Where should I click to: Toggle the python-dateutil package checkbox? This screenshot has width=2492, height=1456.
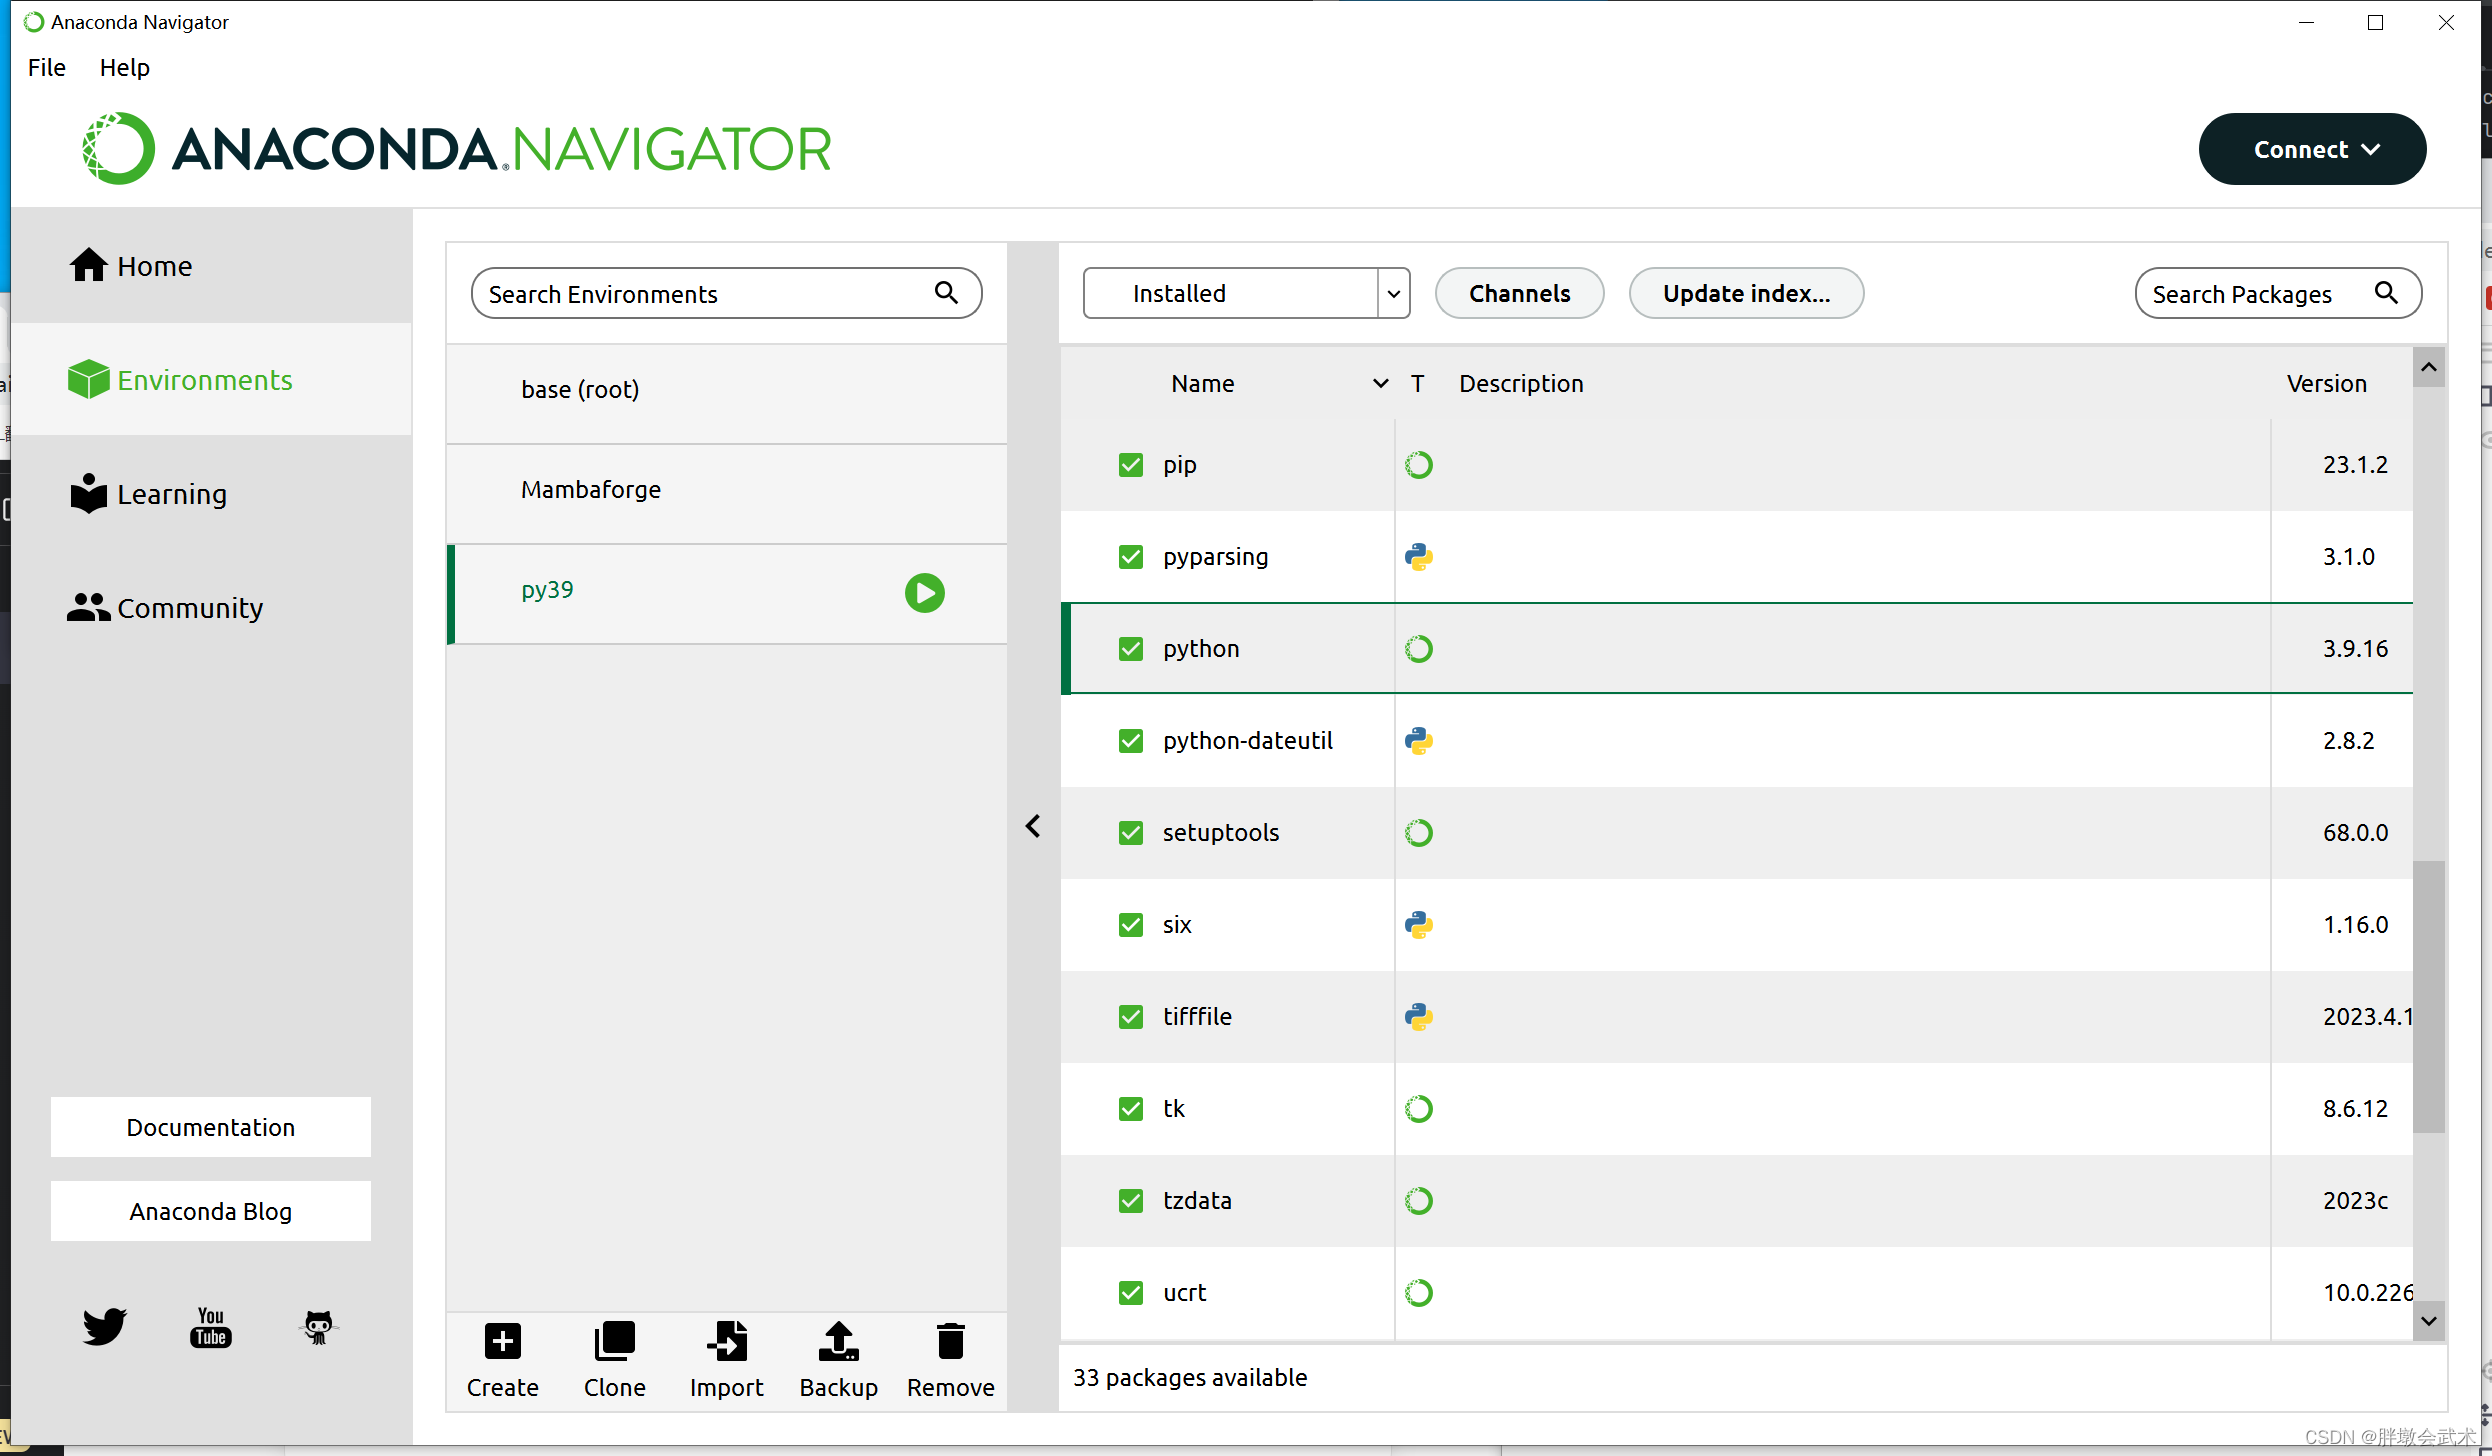[x=1131, y=741]
